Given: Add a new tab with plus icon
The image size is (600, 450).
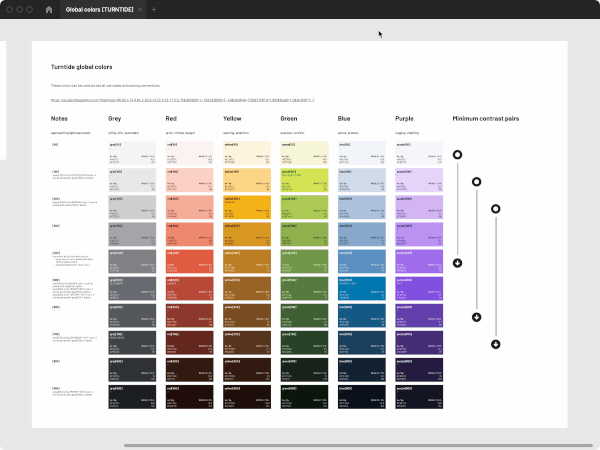Looking at the screenshot, I should [x=154, y=10].
